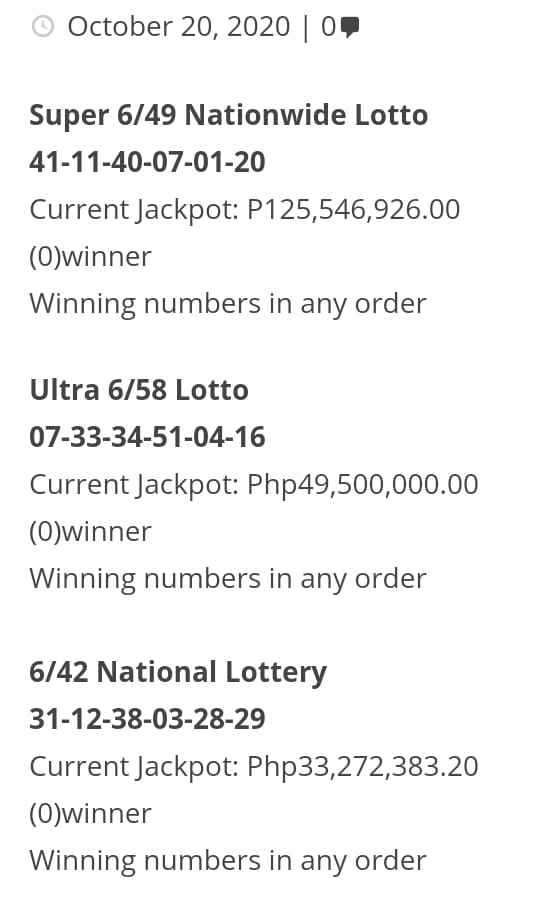Viewport: 551px width, 911px height.
Task: Click the comment bubble icon
Action: click(x=350, y=27)
